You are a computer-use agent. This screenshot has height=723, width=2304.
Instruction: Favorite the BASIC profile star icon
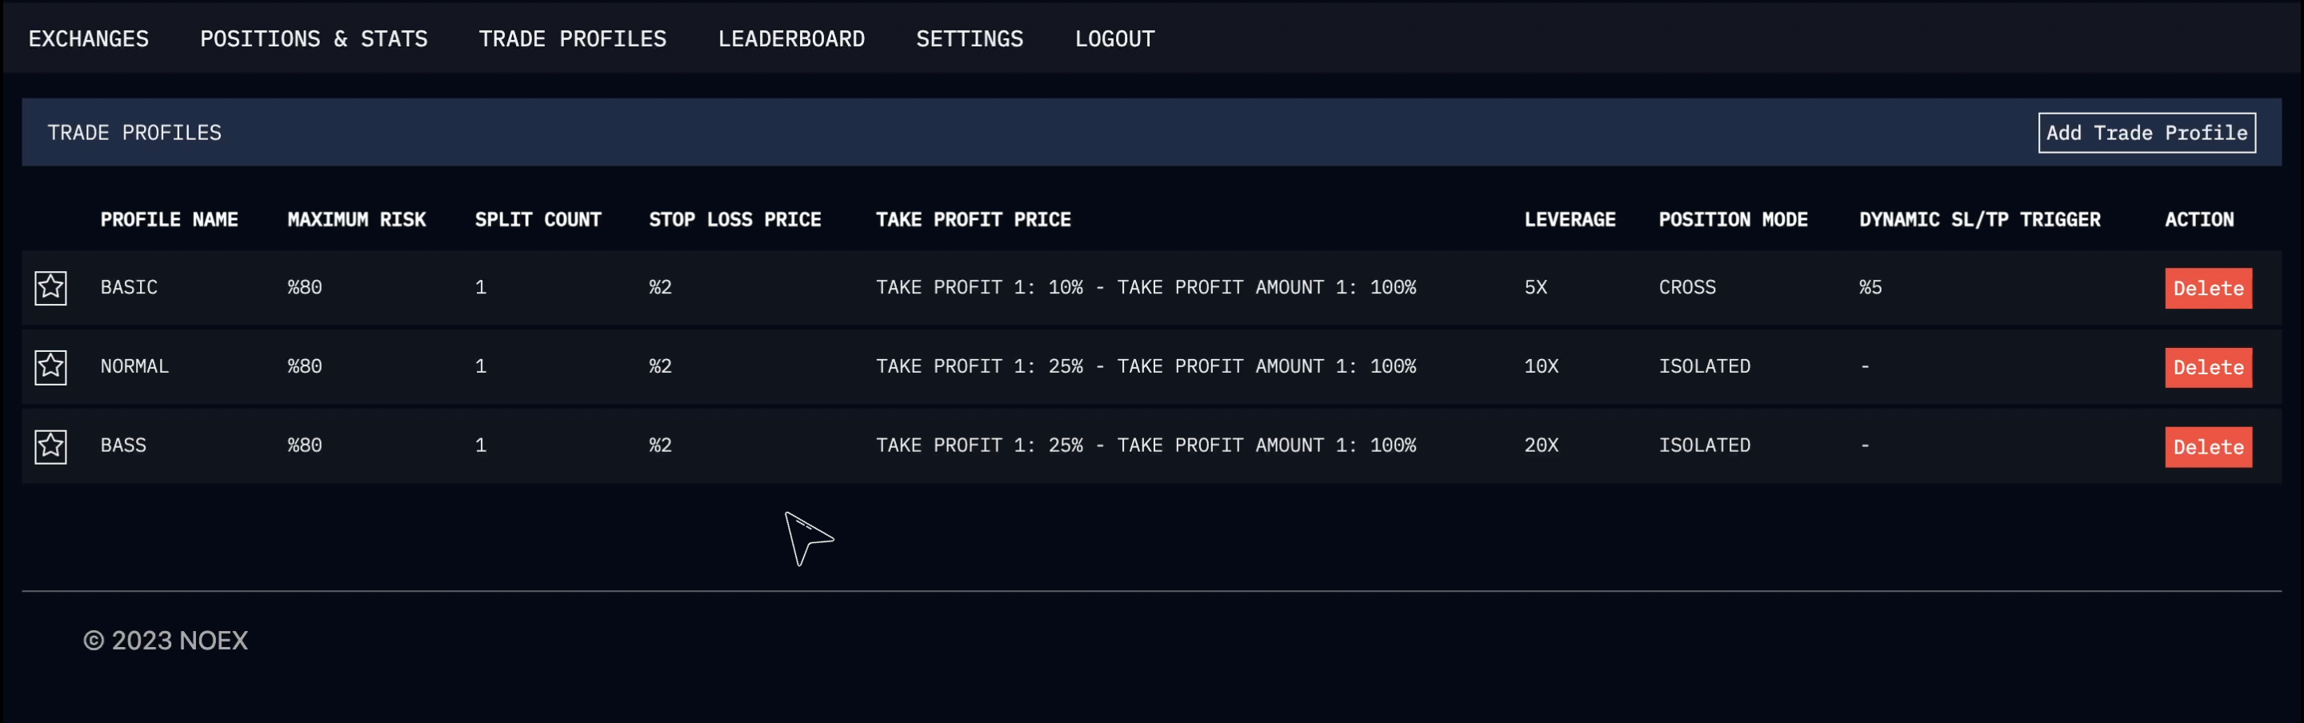[51, 288]
